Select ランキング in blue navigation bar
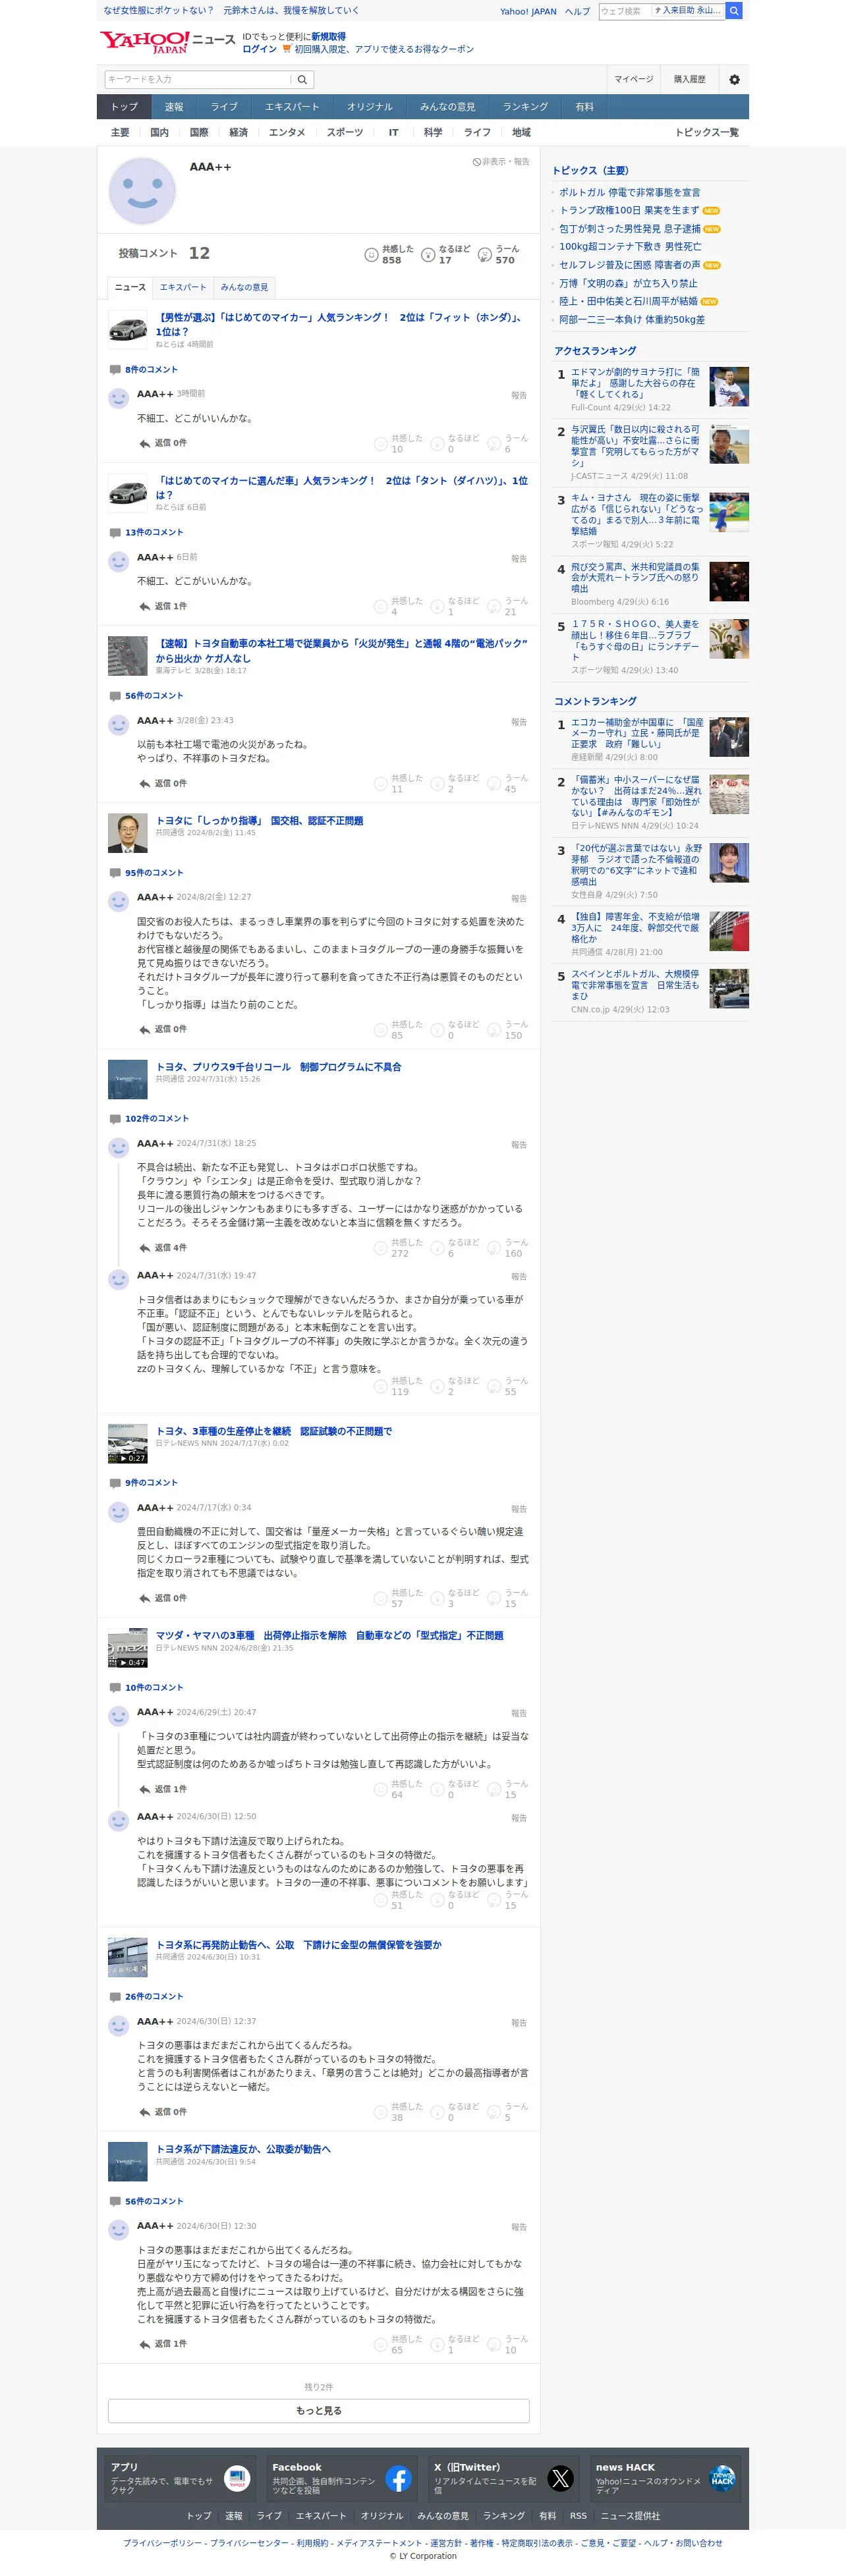Screen dimensions: 846x2576 click(525, 107)
